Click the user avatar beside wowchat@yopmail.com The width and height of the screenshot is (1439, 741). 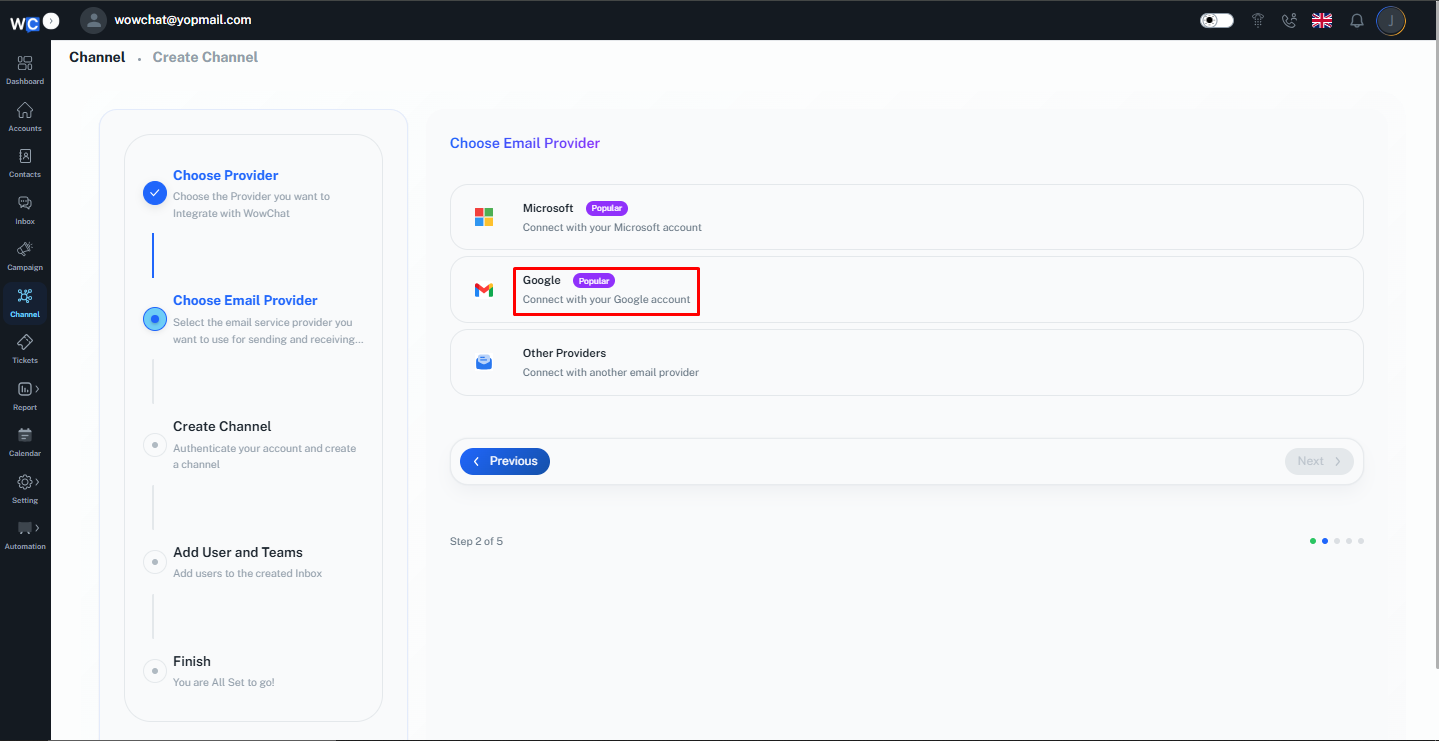(x=93, y=20)
